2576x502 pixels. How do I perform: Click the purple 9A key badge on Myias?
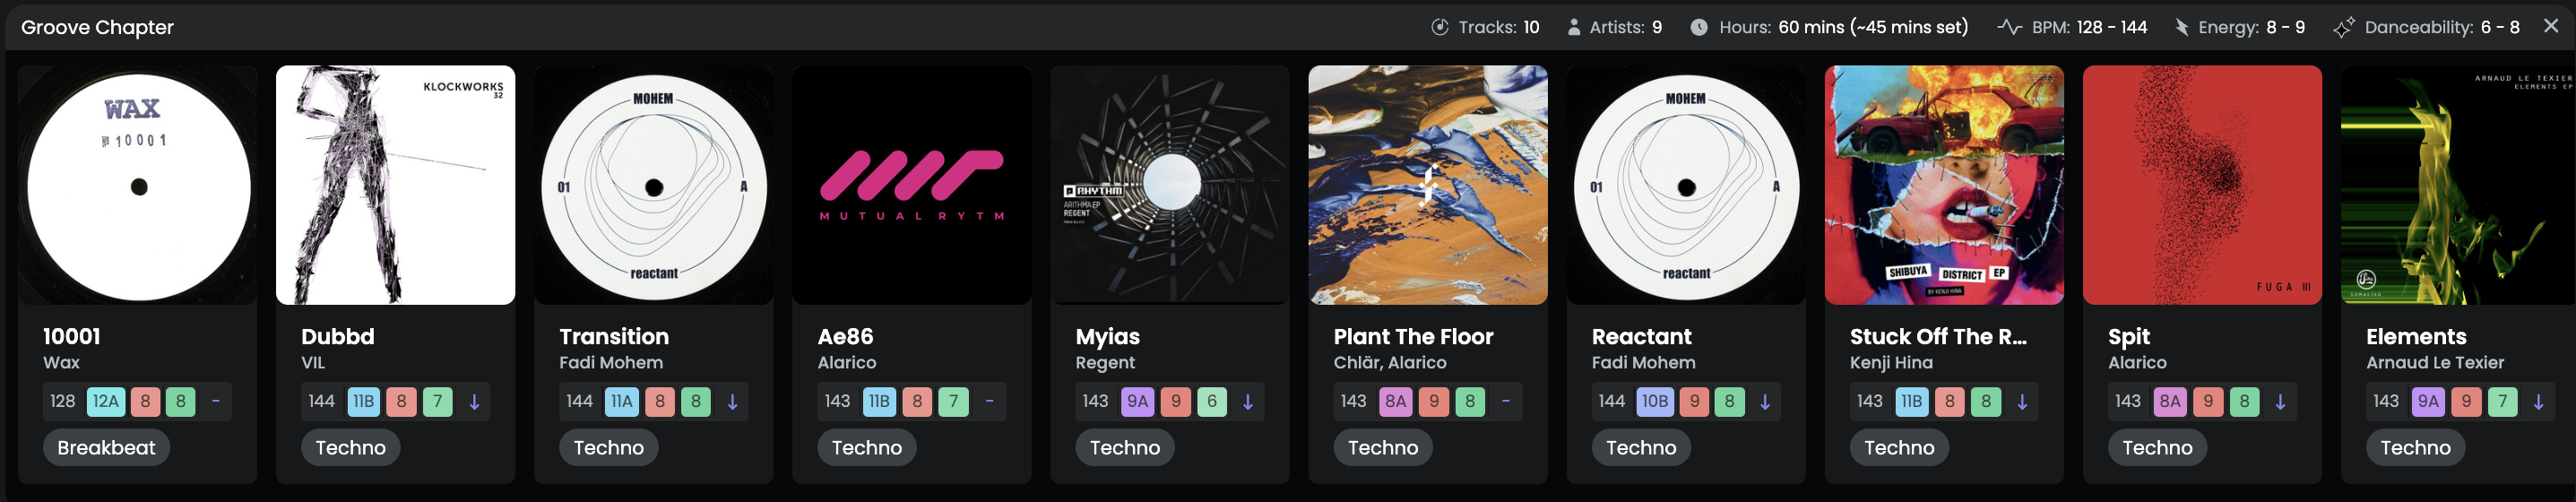[1138, 402]
